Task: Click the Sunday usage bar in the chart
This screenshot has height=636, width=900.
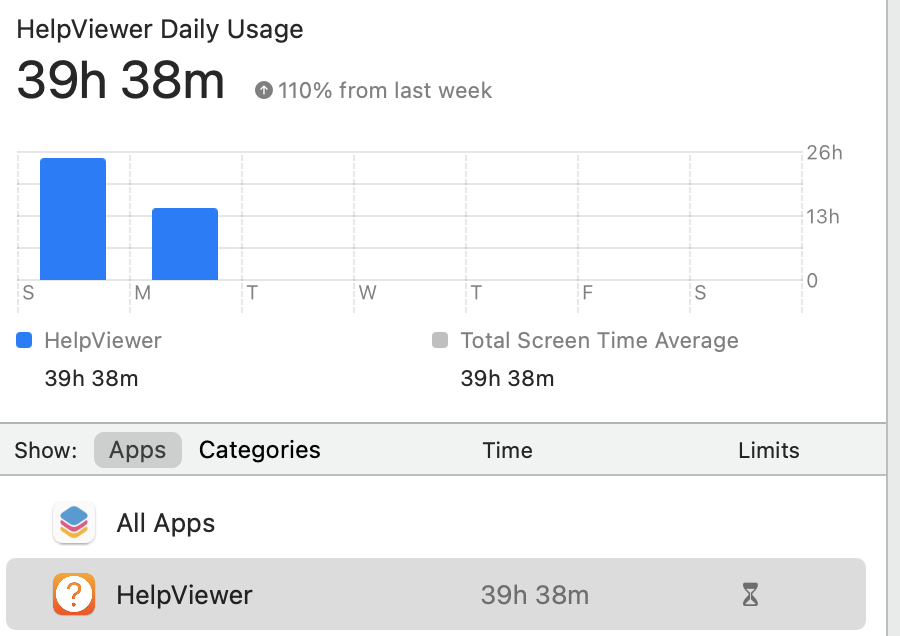Action: (x=73, y=219)
